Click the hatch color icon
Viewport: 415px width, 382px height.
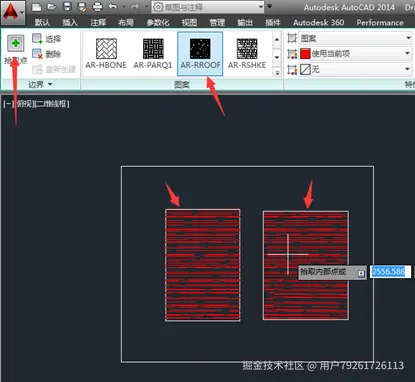[292, 54]
